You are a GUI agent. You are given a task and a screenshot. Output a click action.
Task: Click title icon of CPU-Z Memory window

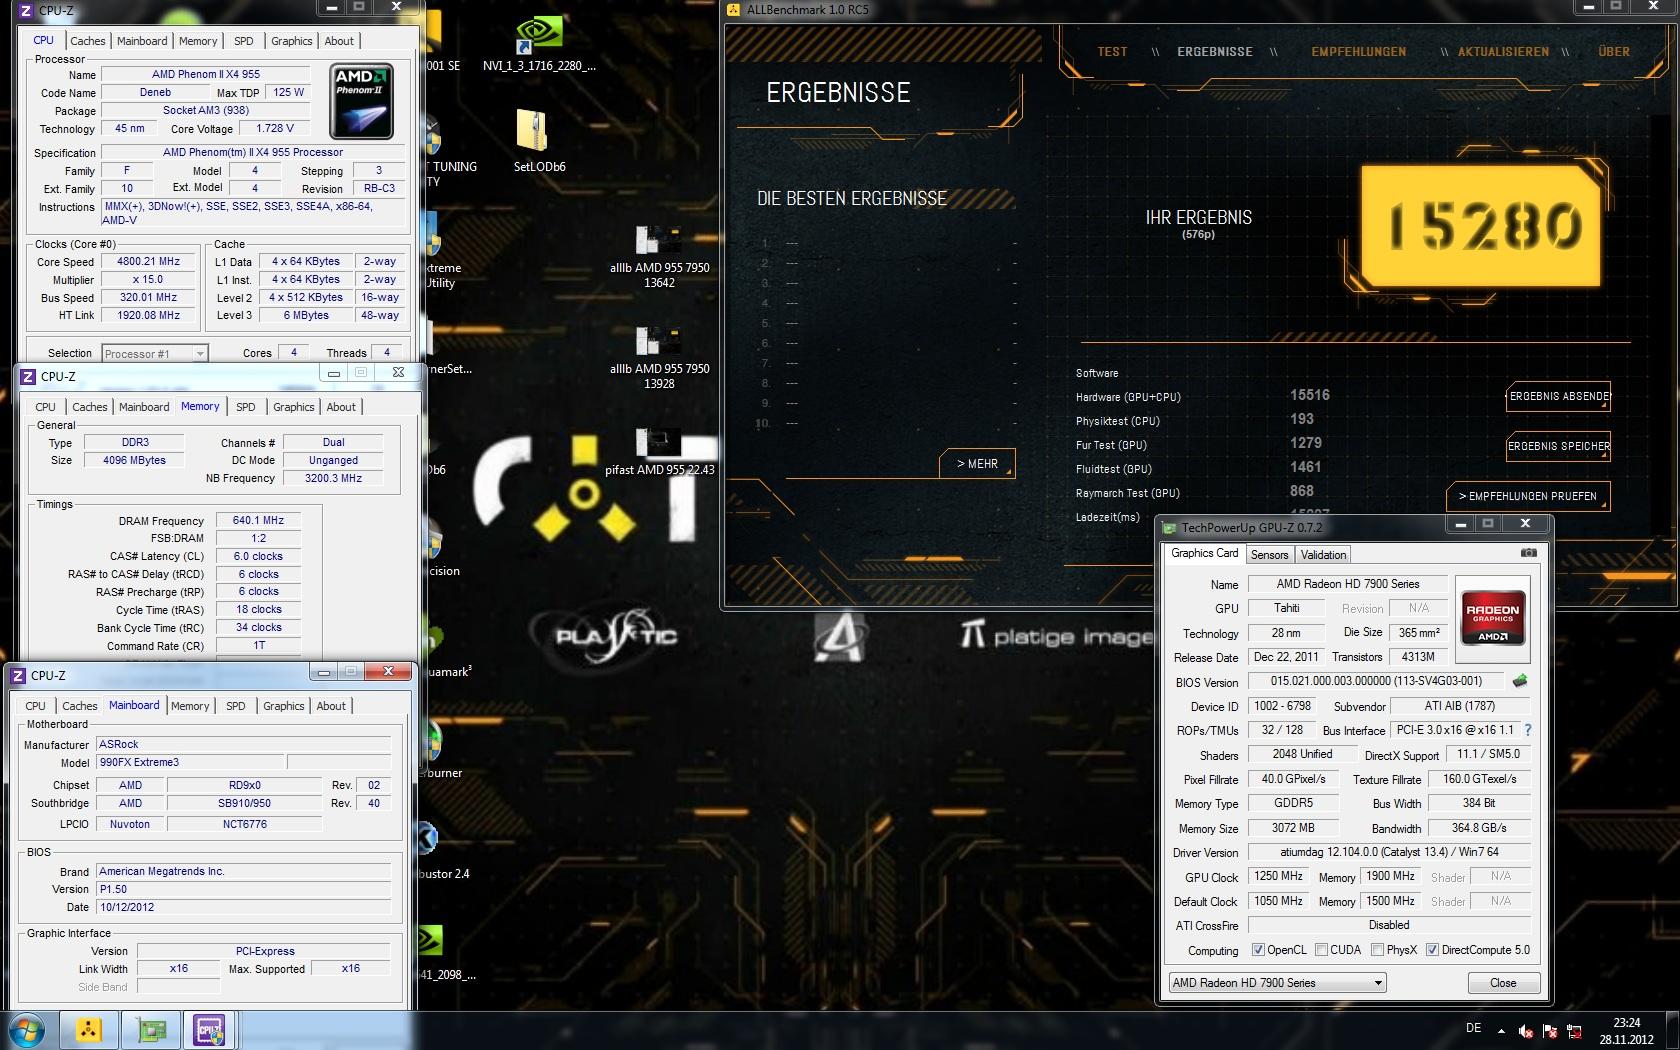(28, 377)
